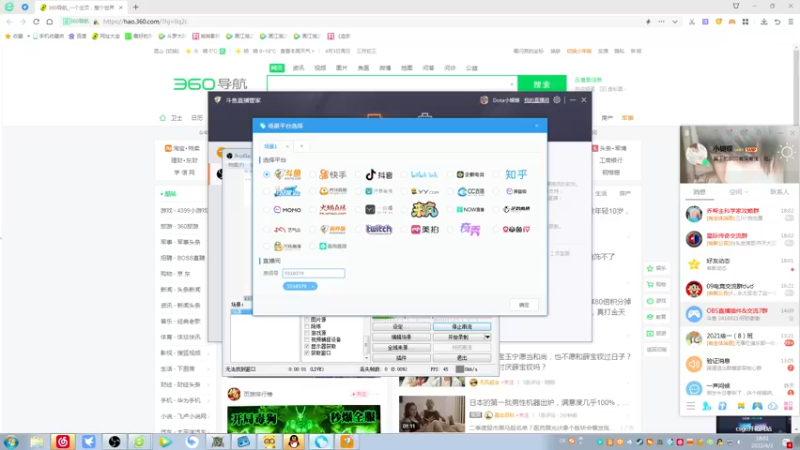The width and height of the screenshot is (800, 450).
Task: Select the 地图 search tab
Action: point(407,68)
